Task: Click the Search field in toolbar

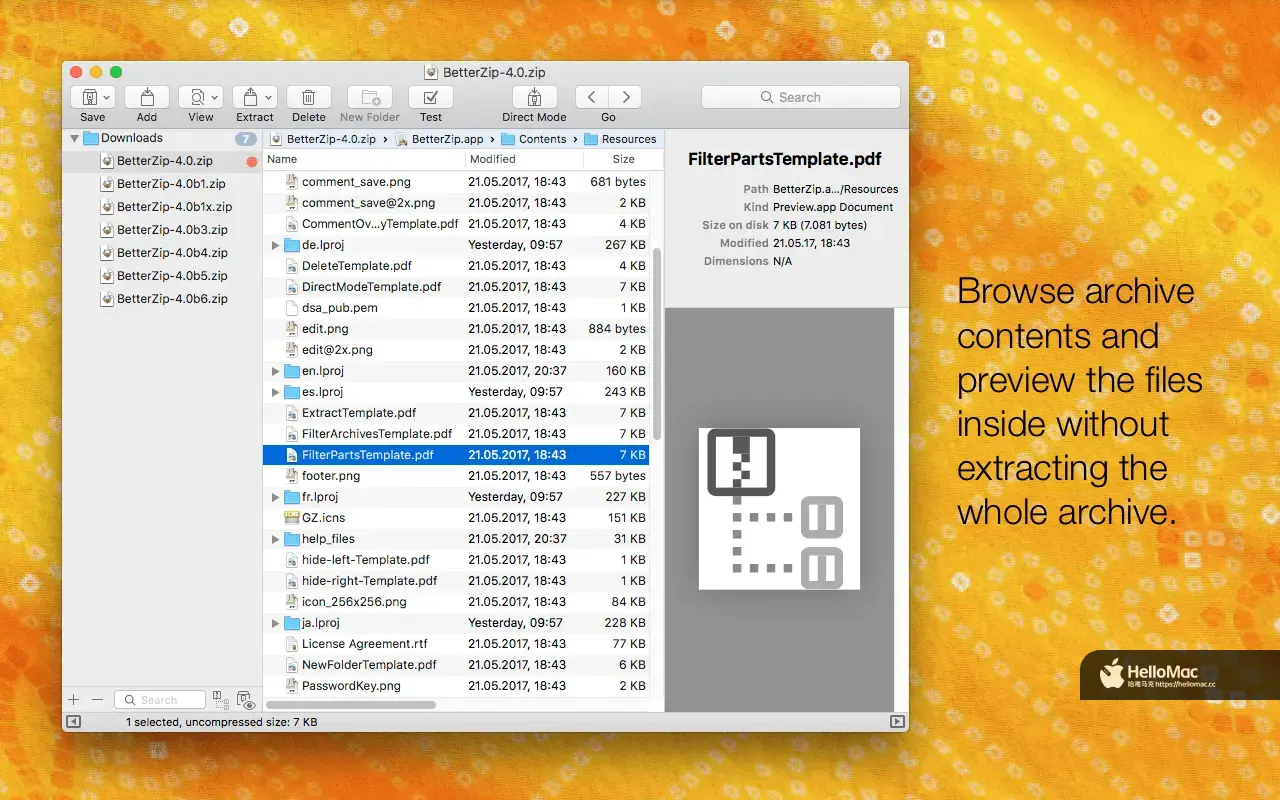Action: click(800, 97)
